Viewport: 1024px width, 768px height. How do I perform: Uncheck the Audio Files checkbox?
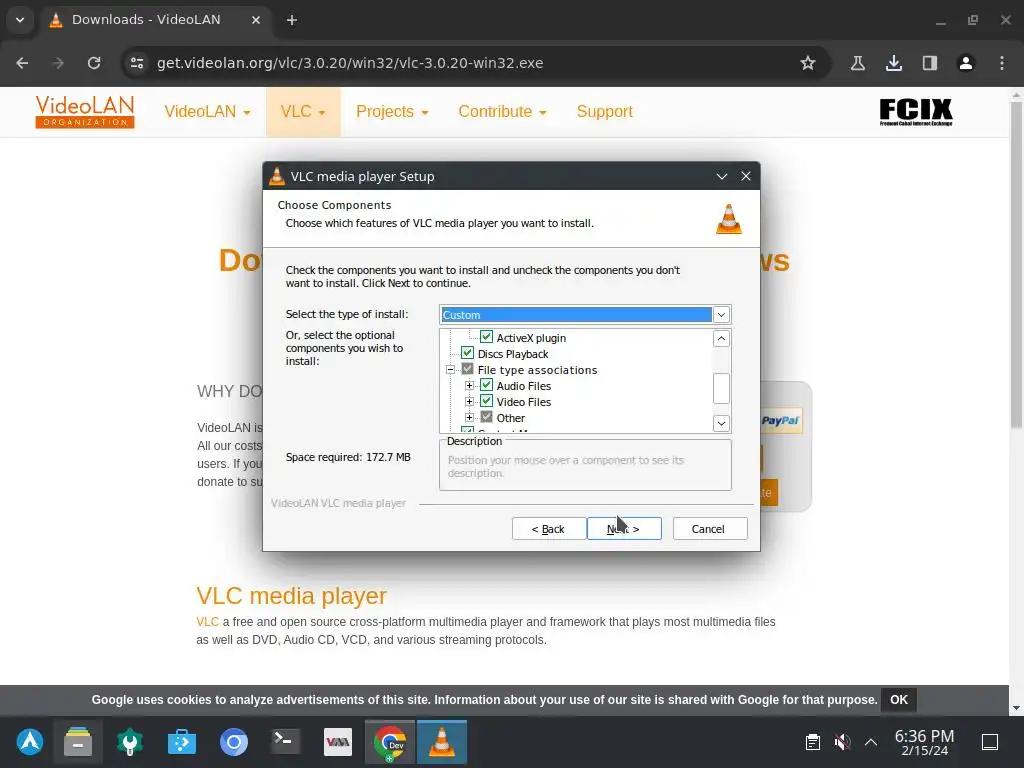point(487,385)
